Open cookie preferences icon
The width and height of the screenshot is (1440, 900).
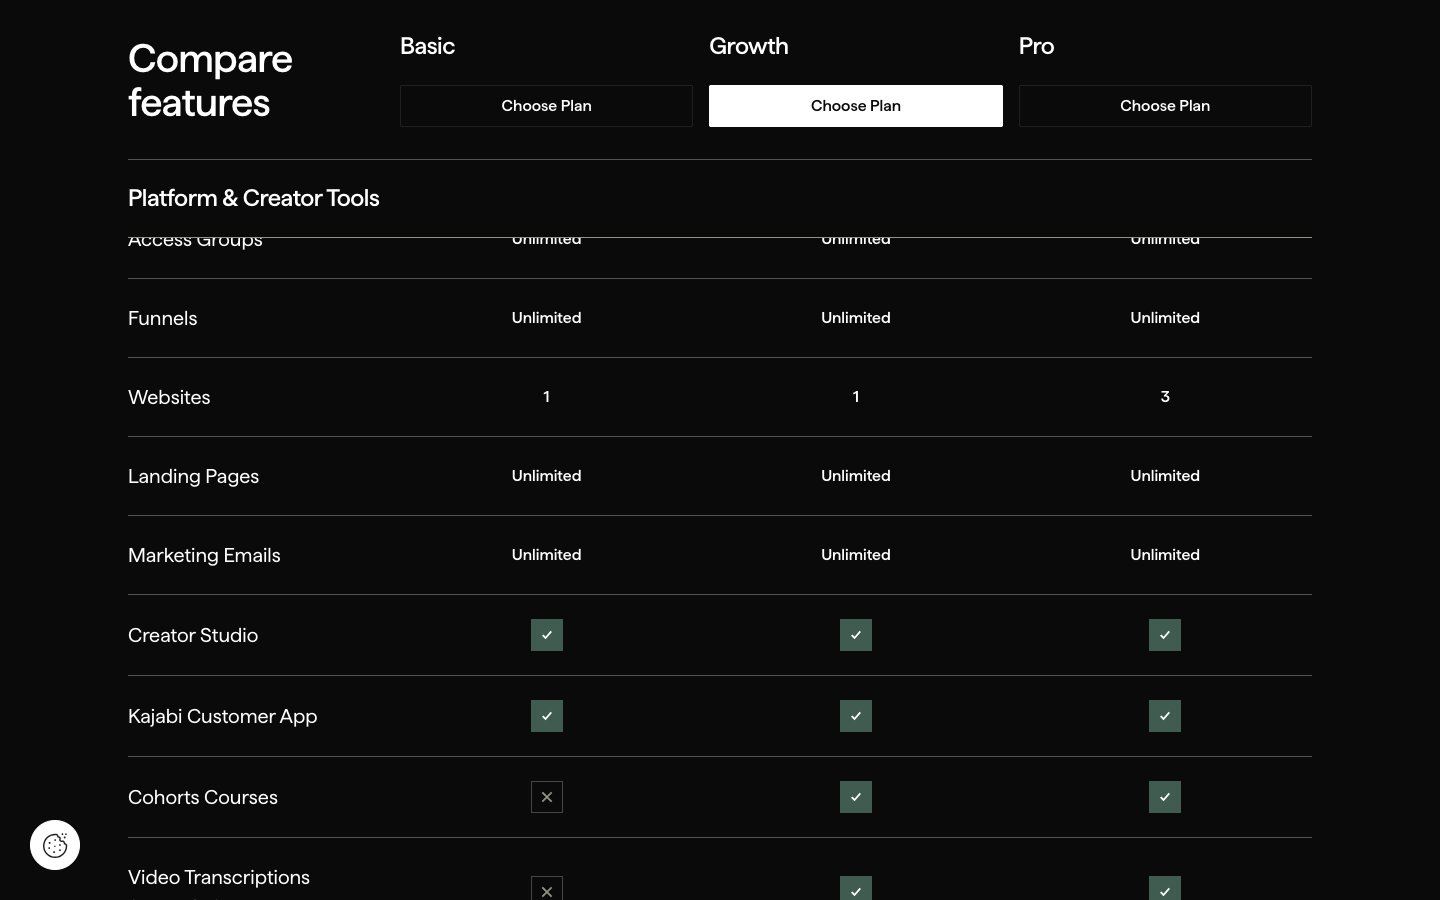click(x=55, y=845)
